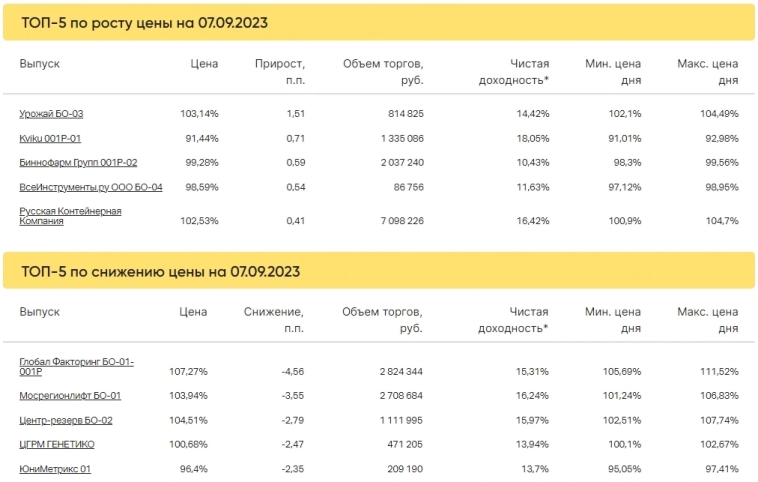The width and height of the screenshot is (758, 482).
Task: Click the 'Прирост, п.п.' column header
Action: (x=279, y=71)
